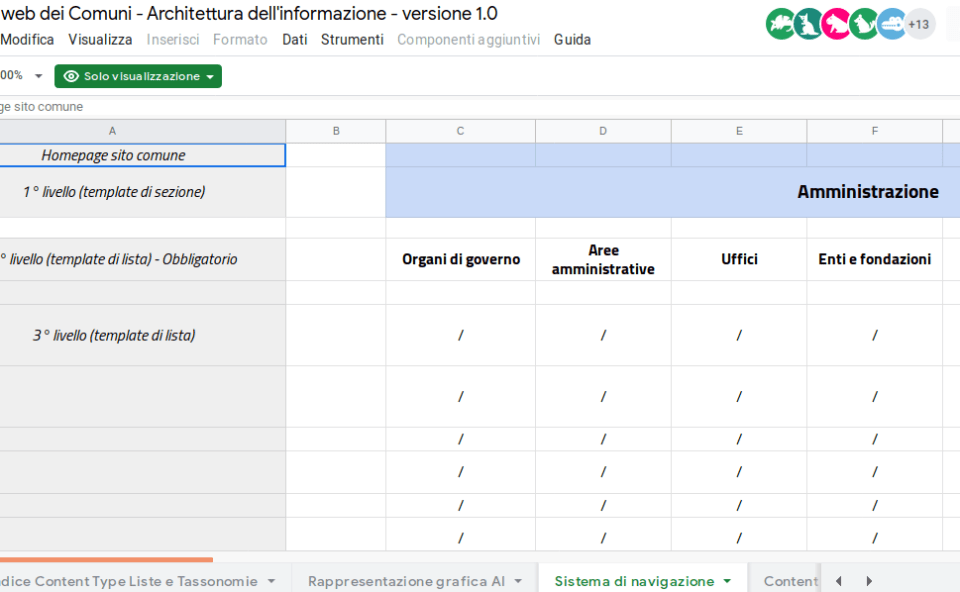Click the first green anonymous viewer avatar
The height and width of the screenshot is (592, 960).
tap(780, 24)
